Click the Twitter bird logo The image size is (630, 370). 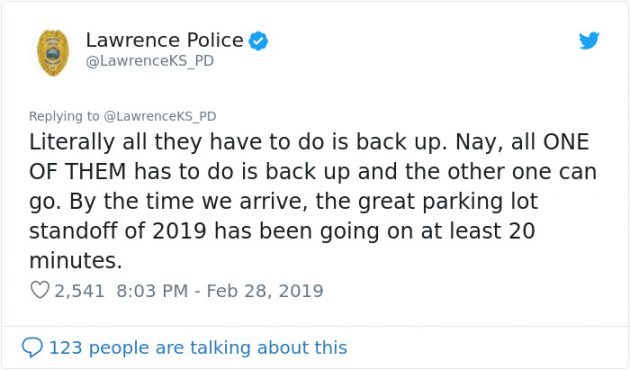[x=589, y=41]
